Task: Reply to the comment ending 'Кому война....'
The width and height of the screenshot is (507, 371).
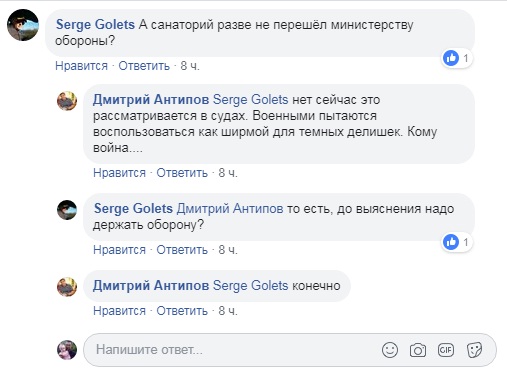Action: 182,173
